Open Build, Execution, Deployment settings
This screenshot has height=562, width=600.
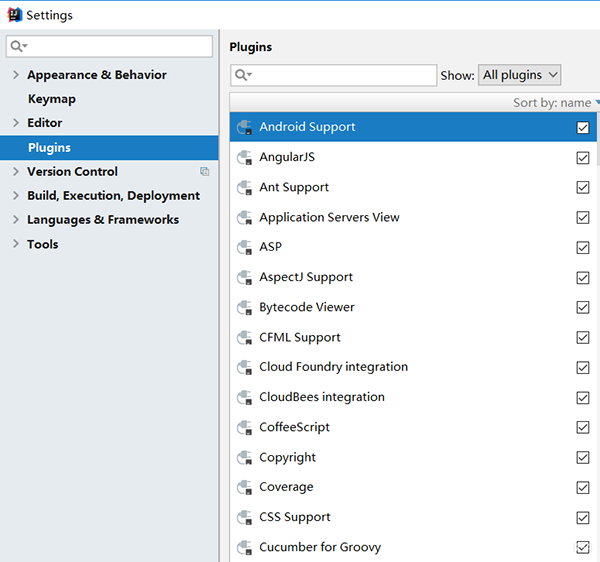[113, 196]
